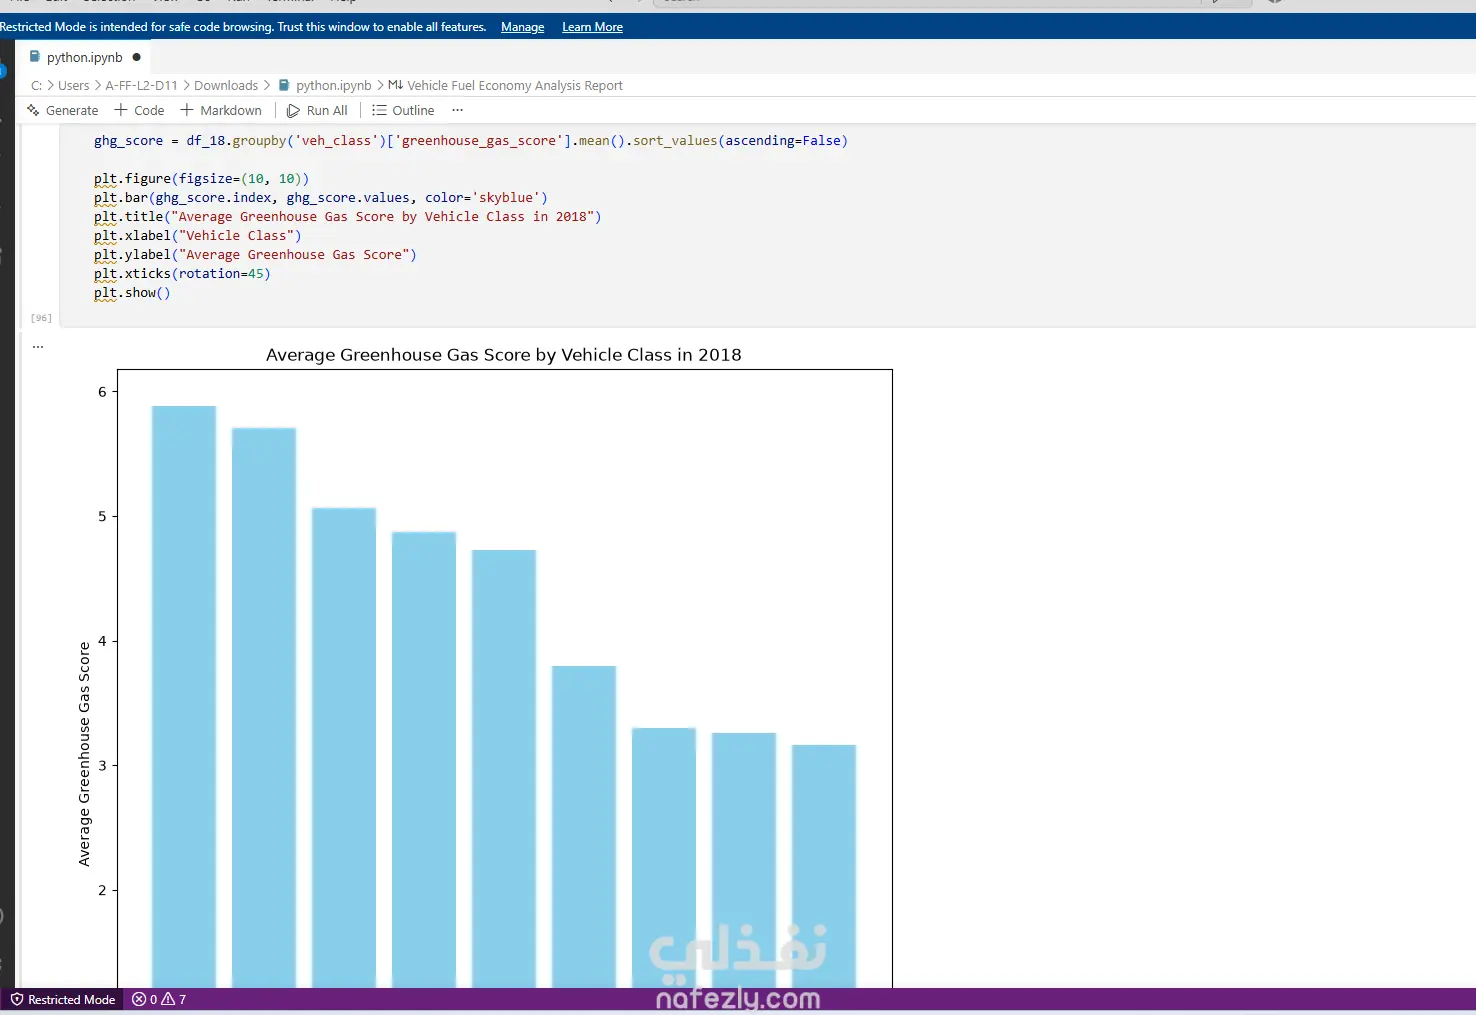Click the A-FF-L2-D11 breadcrumb folder

(141, 85)
